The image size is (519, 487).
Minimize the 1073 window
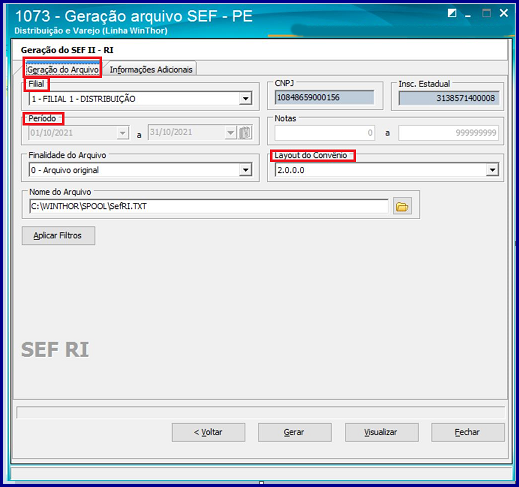coord(468,15)
